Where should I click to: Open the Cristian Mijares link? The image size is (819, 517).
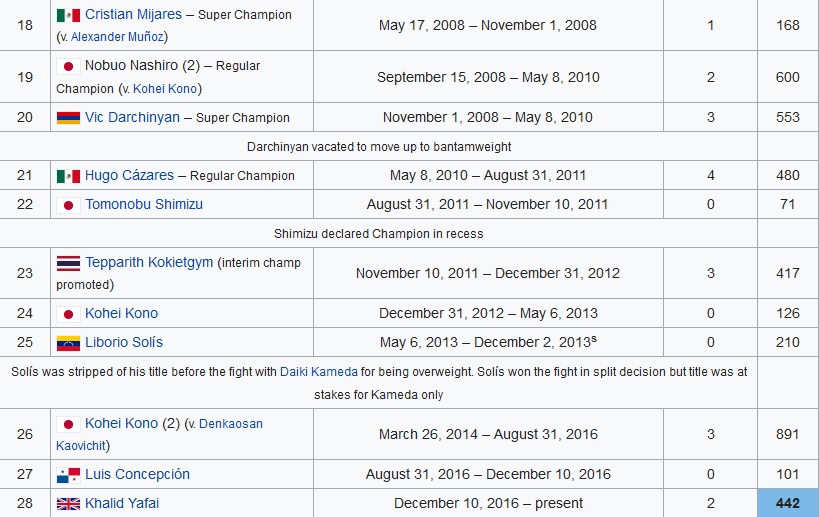pyautogui.click(x=133, y=15)
